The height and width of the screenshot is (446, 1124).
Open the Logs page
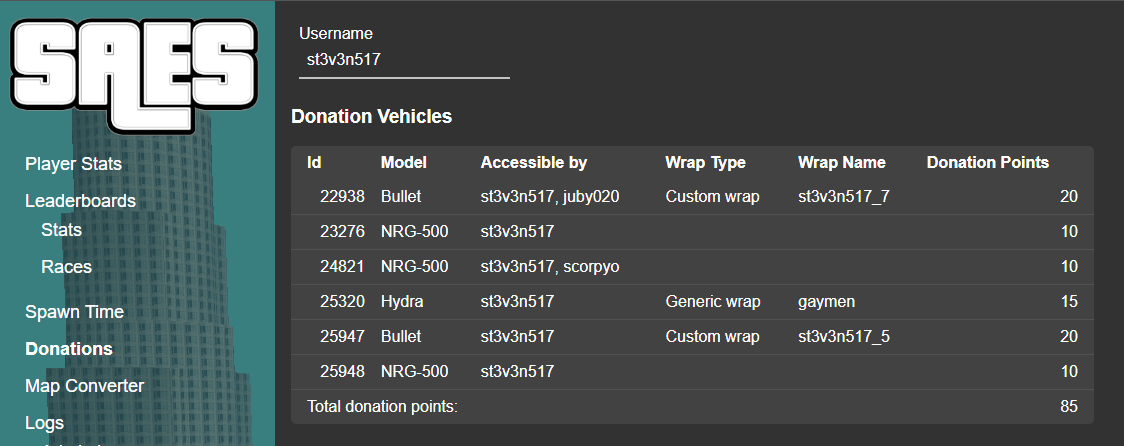click(44, 423)
